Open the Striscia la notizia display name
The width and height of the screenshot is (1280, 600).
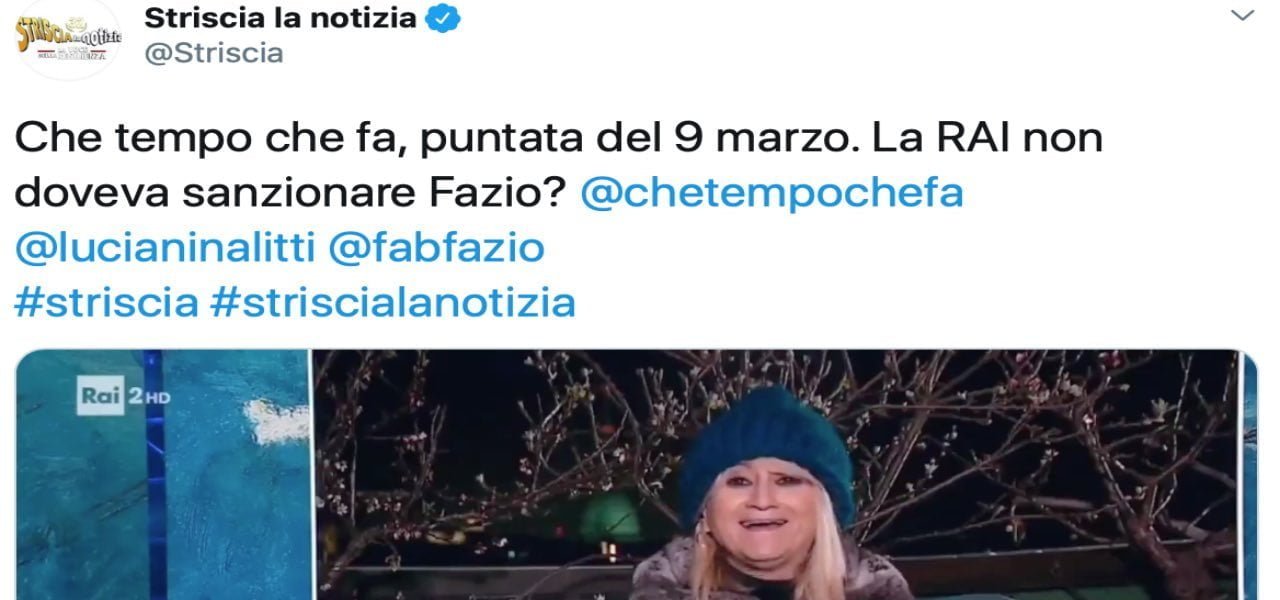pos(281,17)
